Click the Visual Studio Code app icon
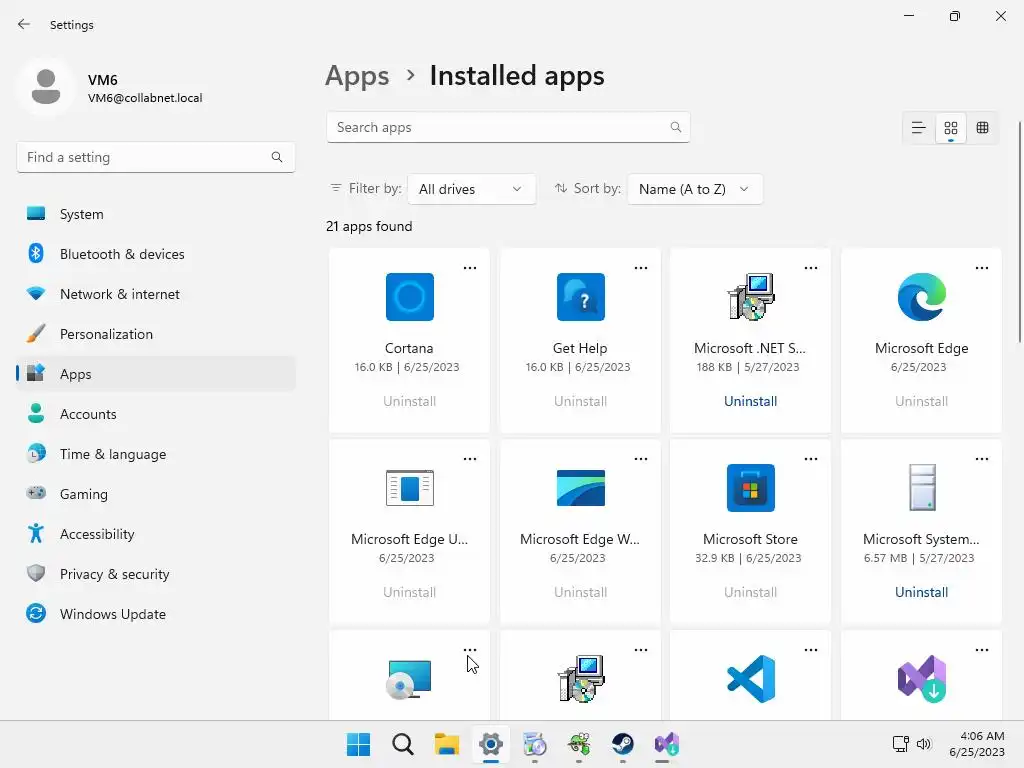1024x768 pixels. (750, 679)
